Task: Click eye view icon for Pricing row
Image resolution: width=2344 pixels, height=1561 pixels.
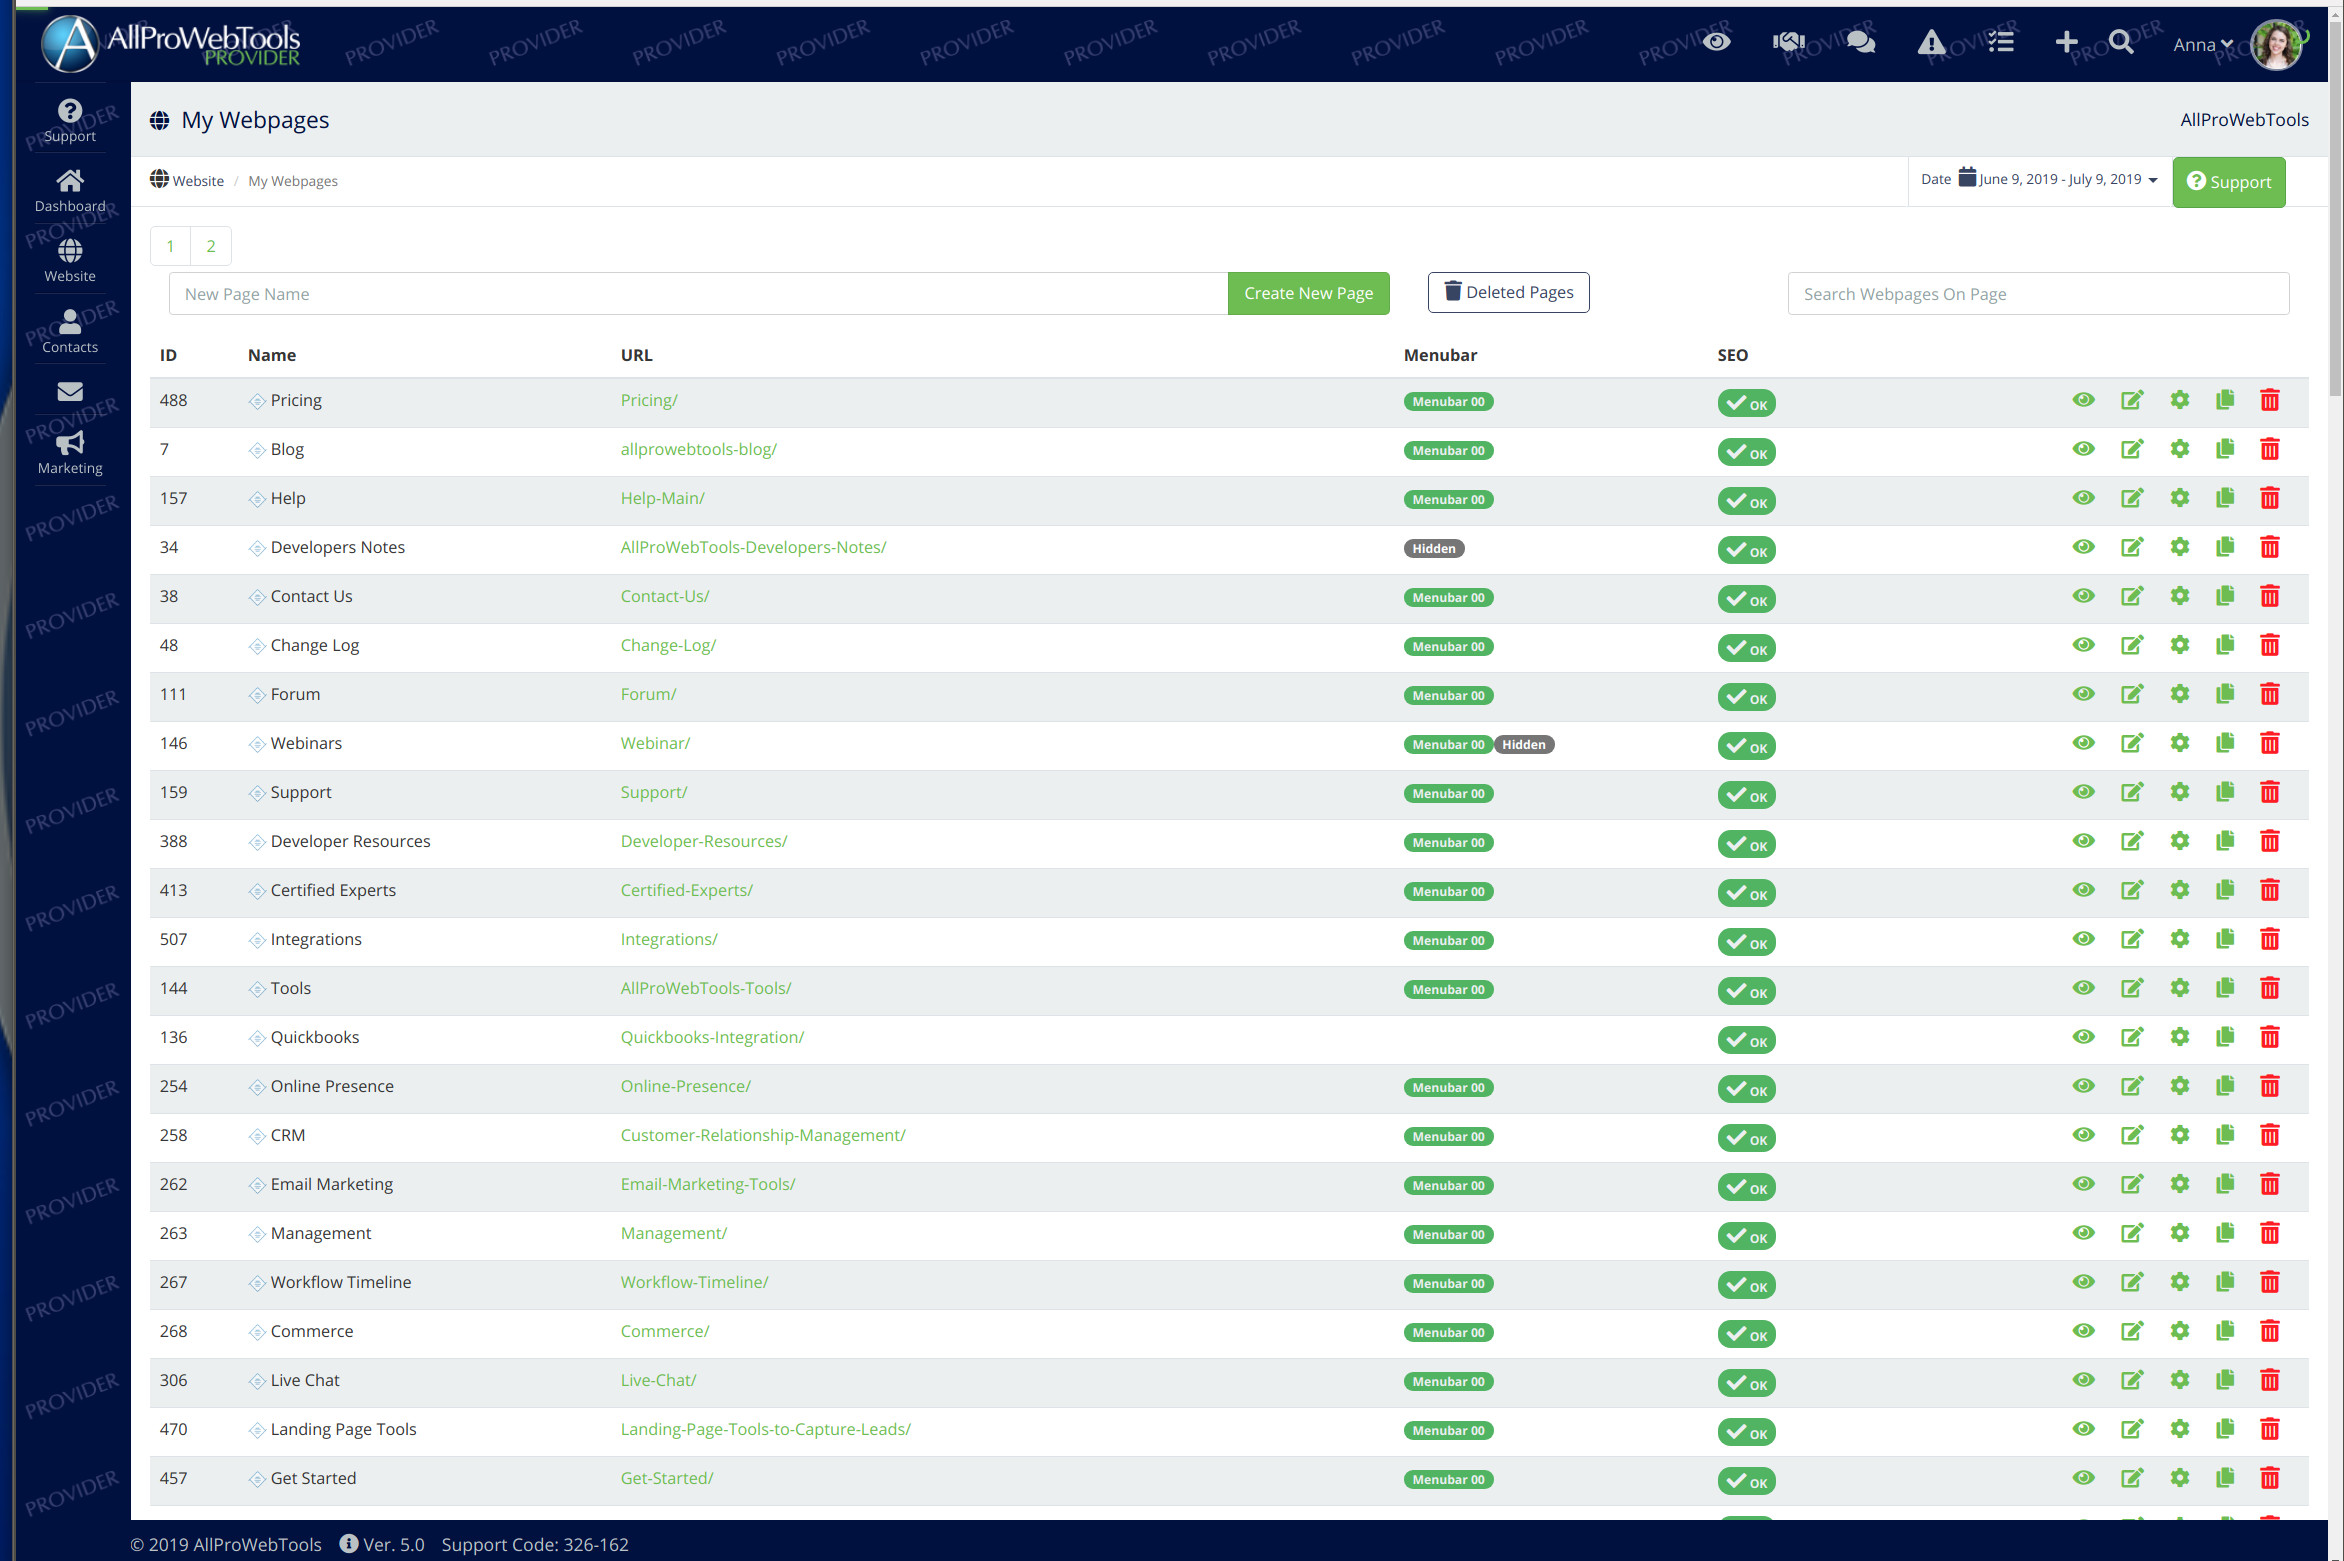Action: (2084, 400)
